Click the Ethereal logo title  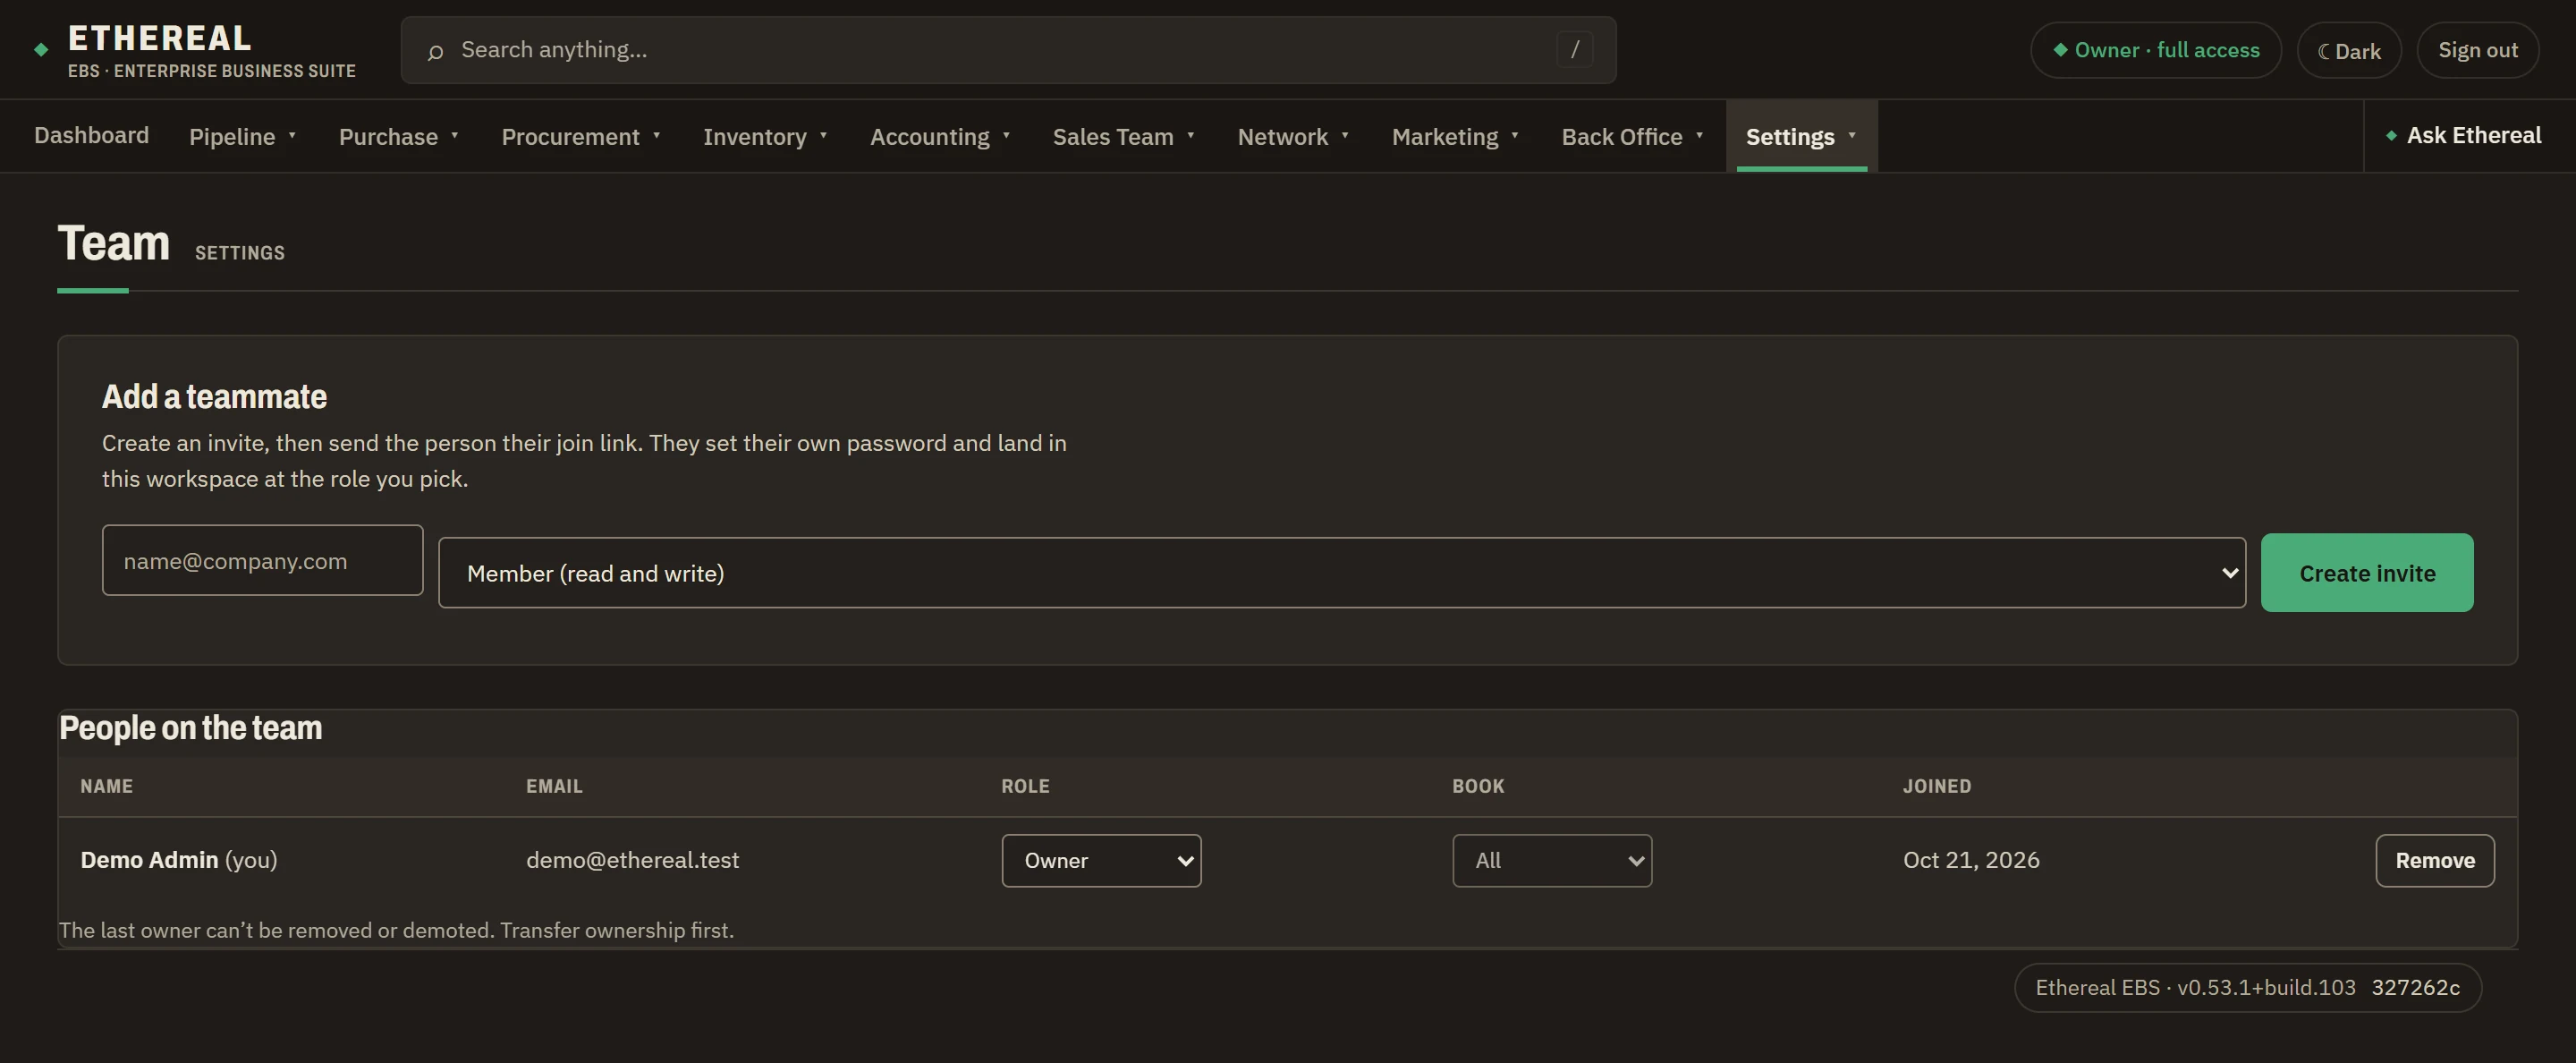(159, 38)
